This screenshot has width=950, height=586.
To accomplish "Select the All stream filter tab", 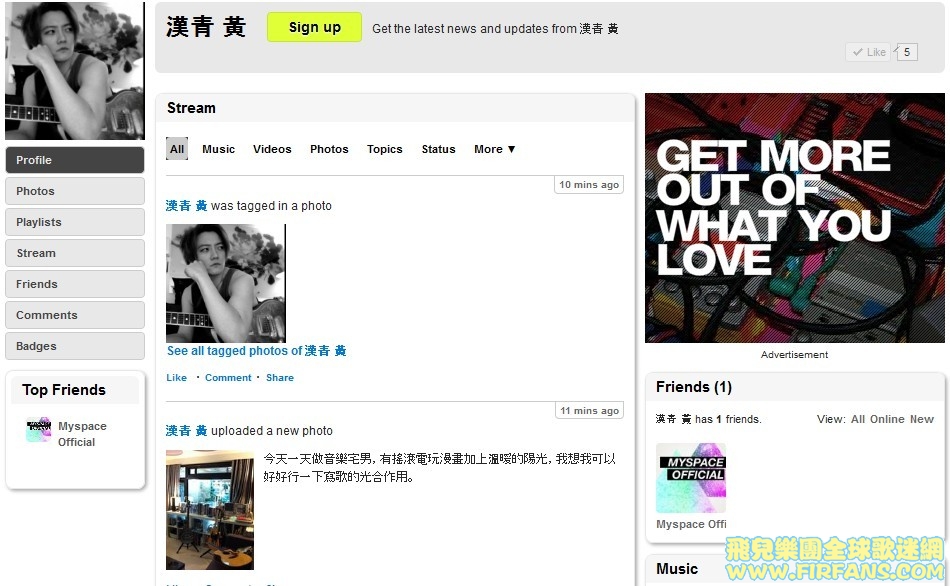I will point(177,149).
